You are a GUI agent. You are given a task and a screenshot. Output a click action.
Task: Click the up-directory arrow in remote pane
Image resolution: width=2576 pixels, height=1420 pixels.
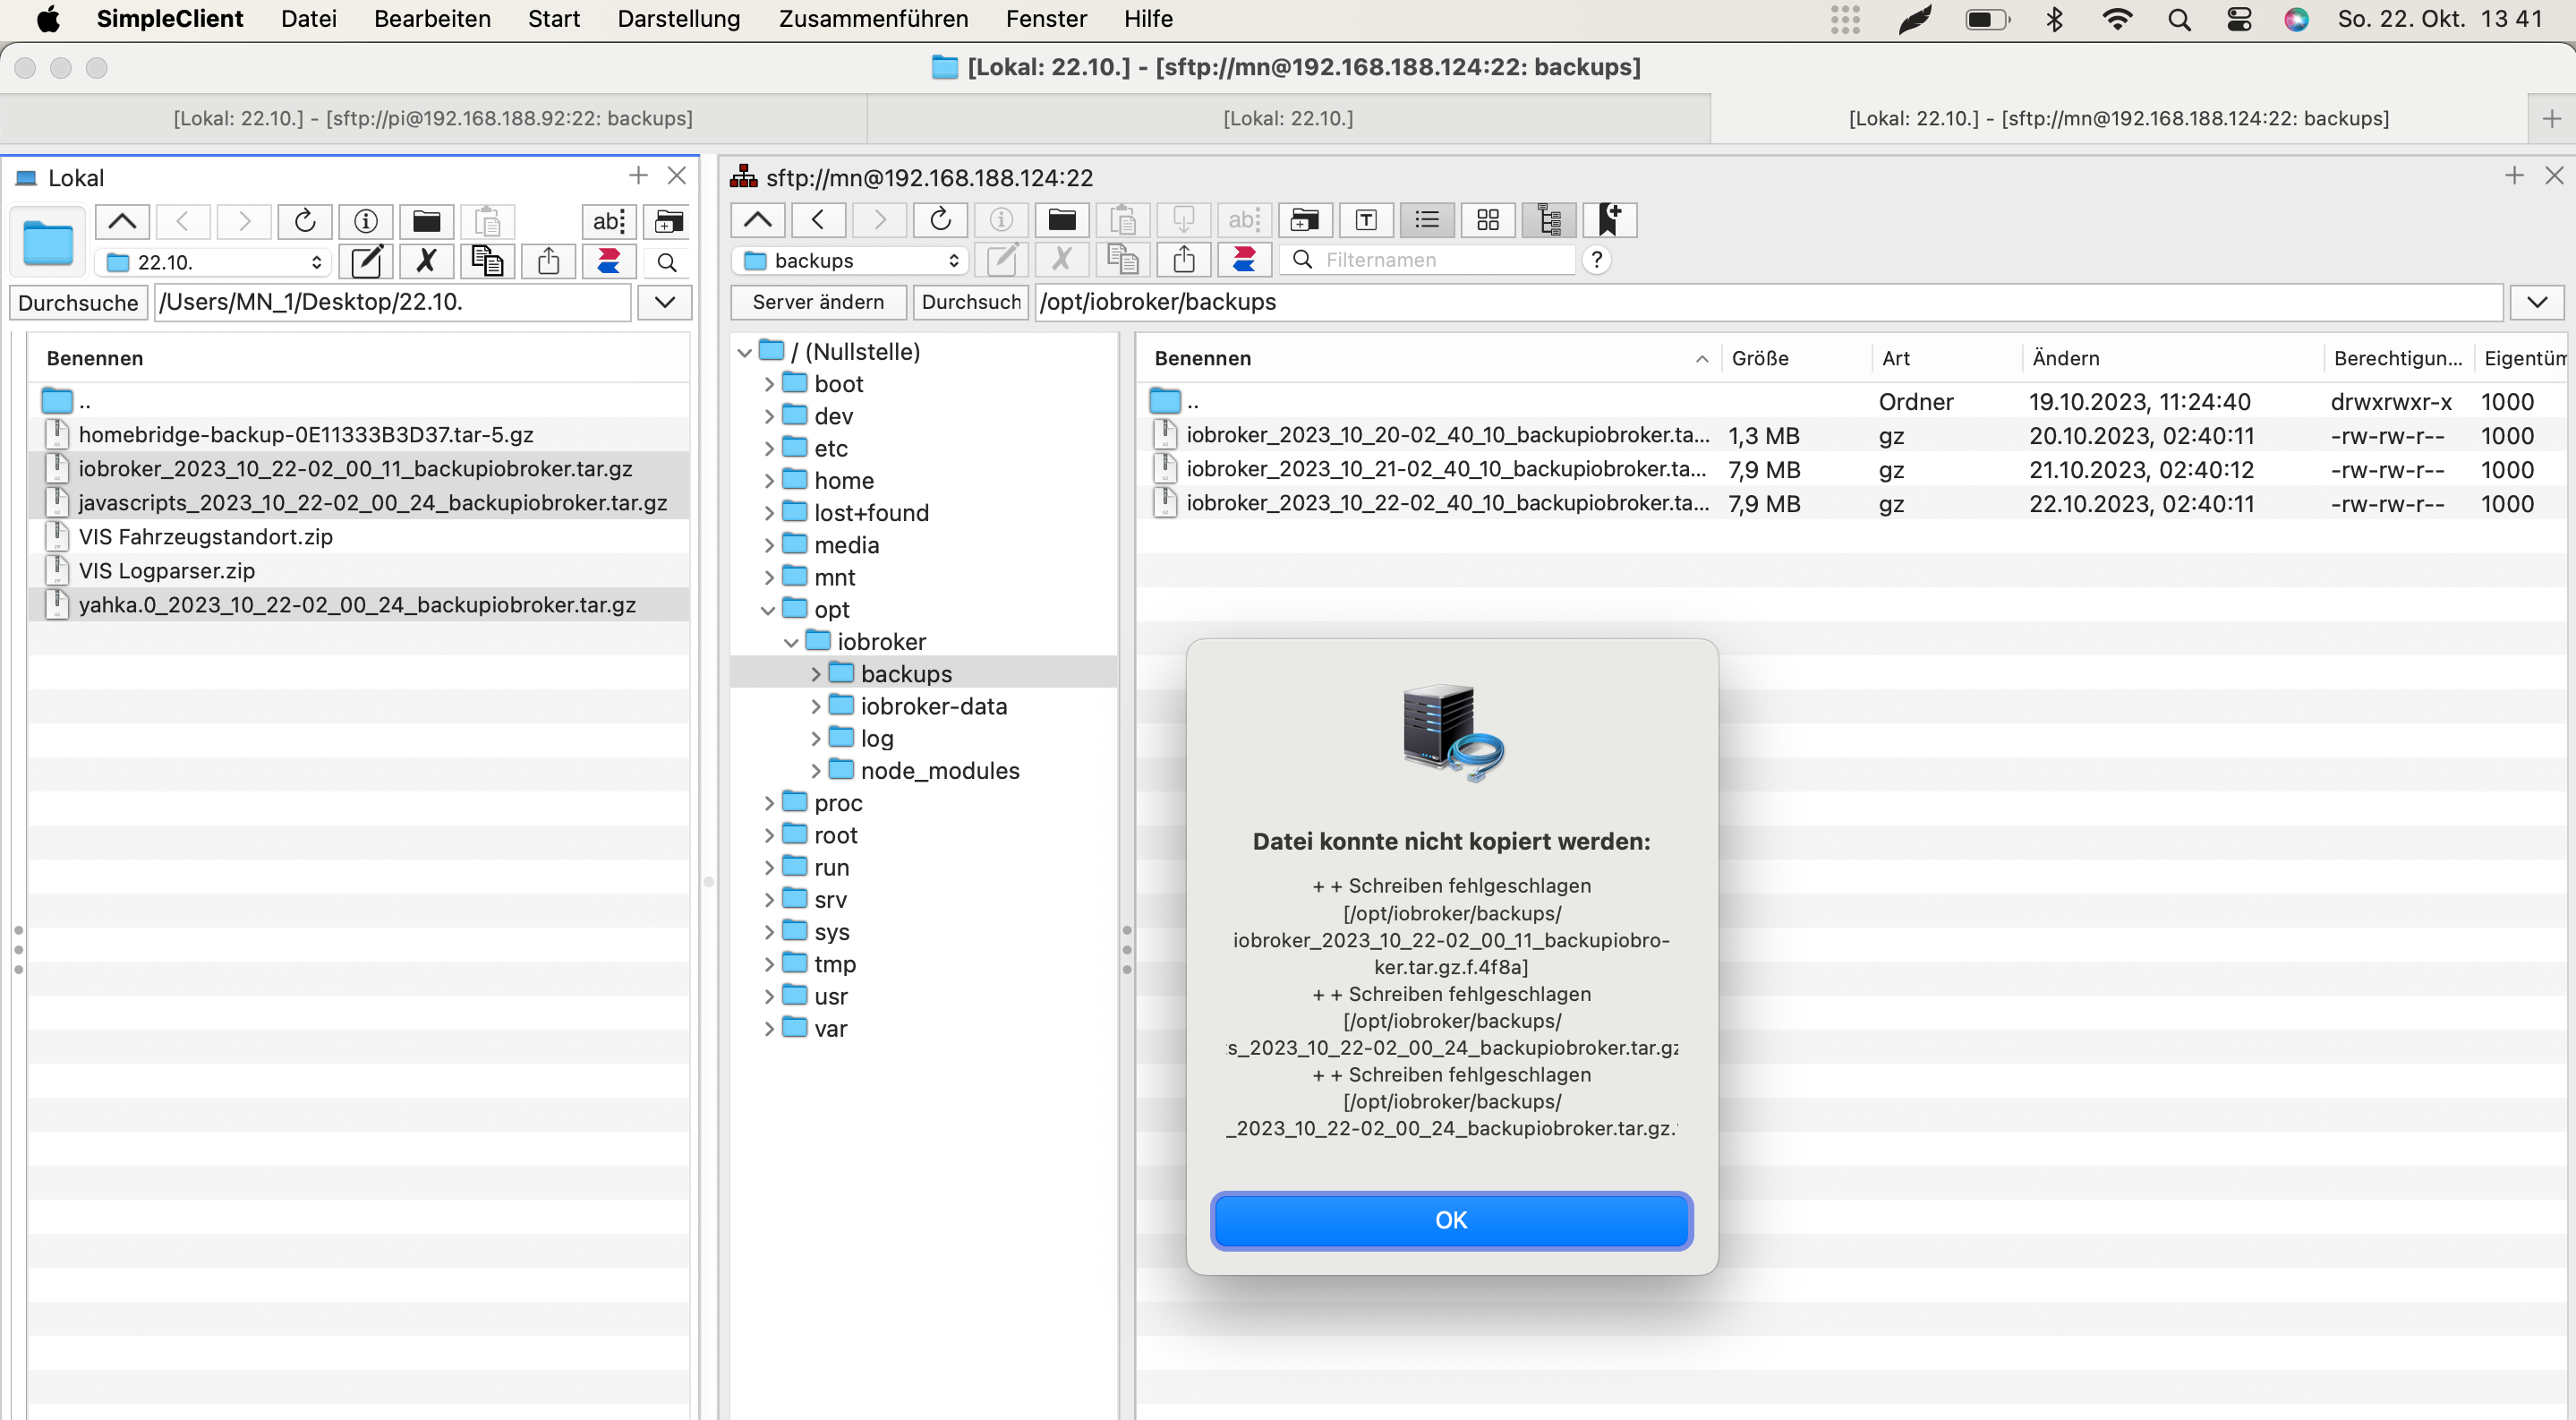tap(757, 220)
